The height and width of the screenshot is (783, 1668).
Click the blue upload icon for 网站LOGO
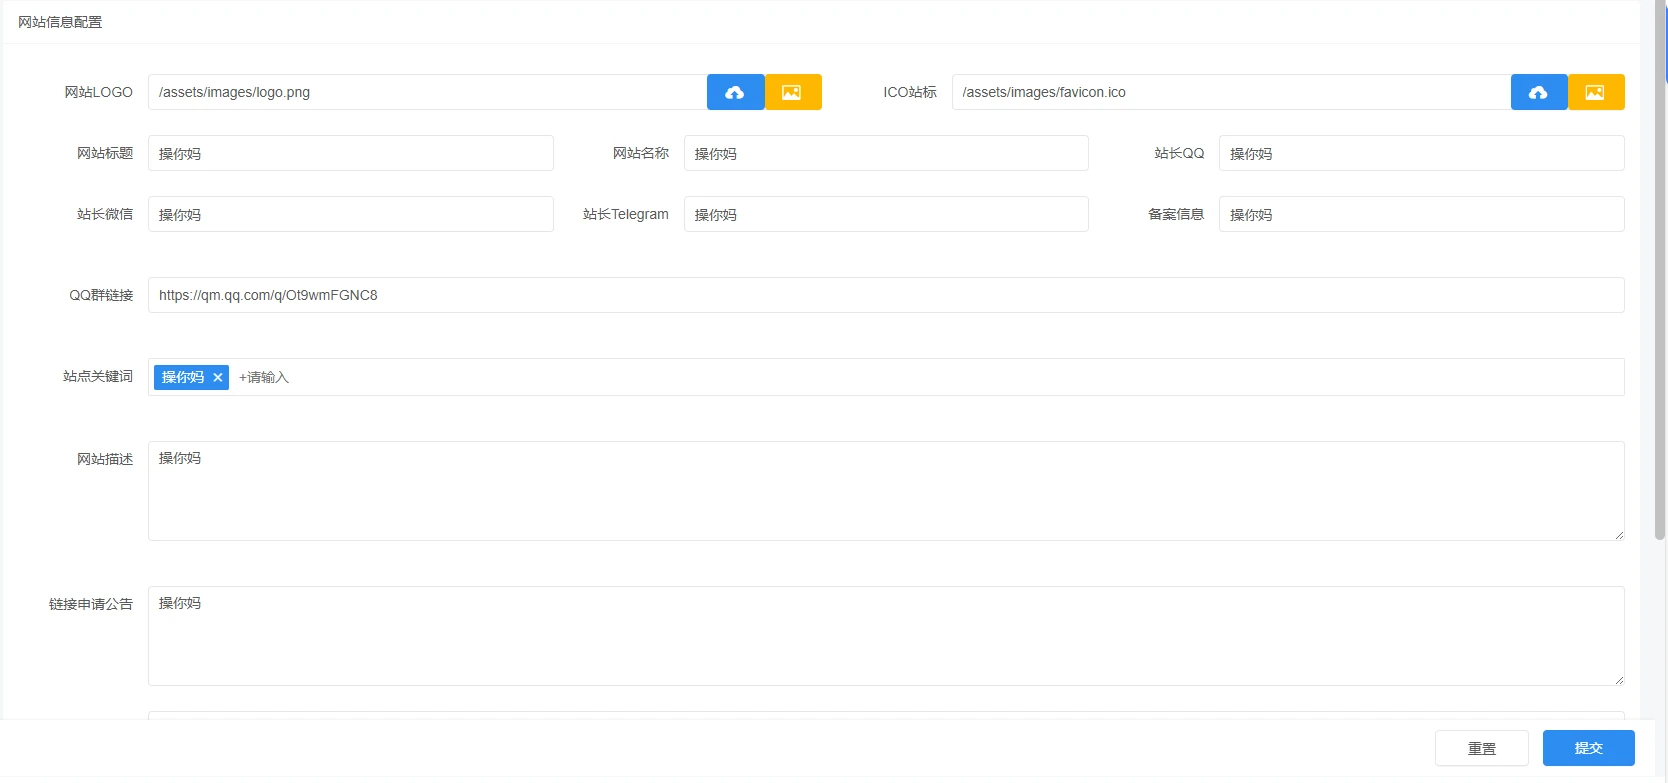click(735, 92)
